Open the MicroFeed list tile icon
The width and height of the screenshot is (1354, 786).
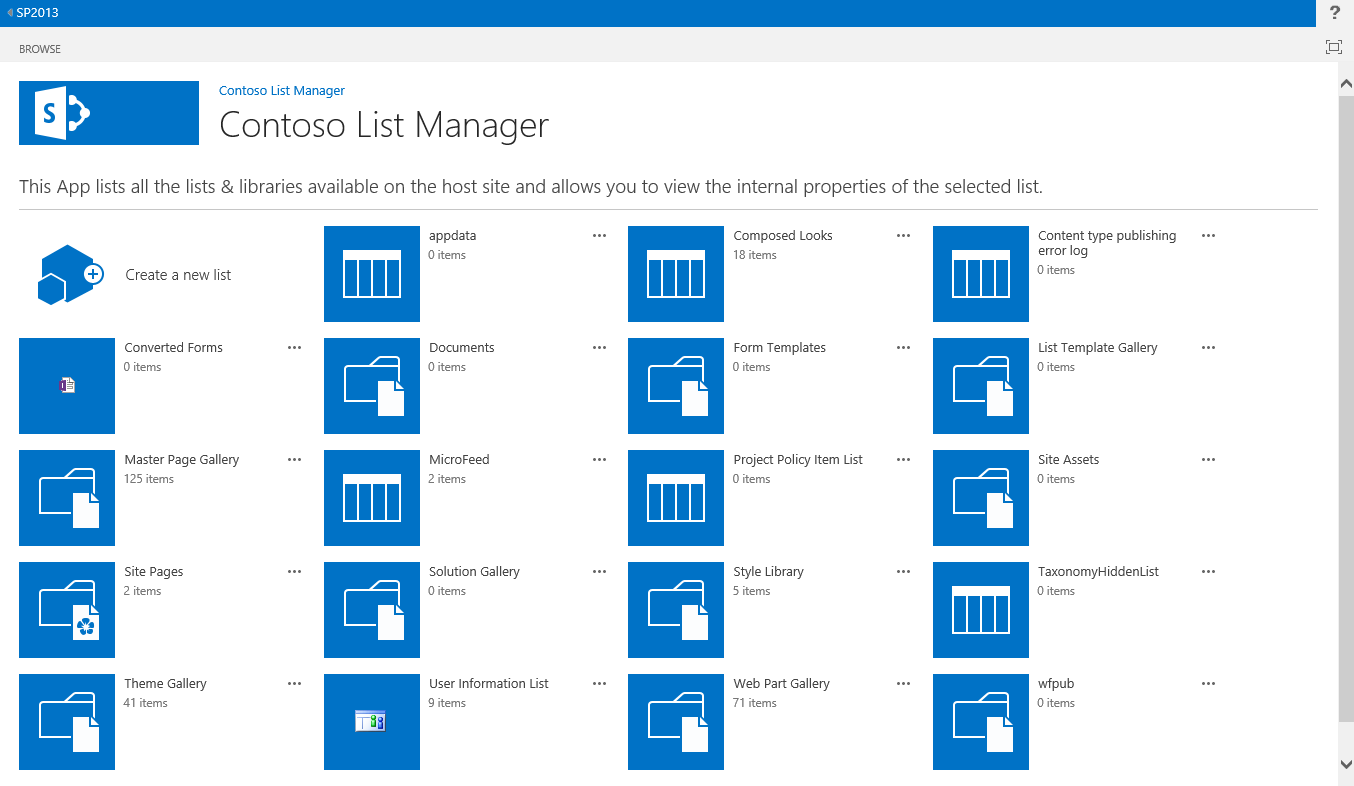coord(372,498)
